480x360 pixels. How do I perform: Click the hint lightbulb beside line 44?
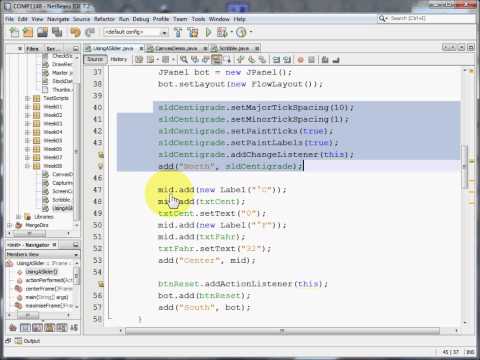[x=100, y=155]
